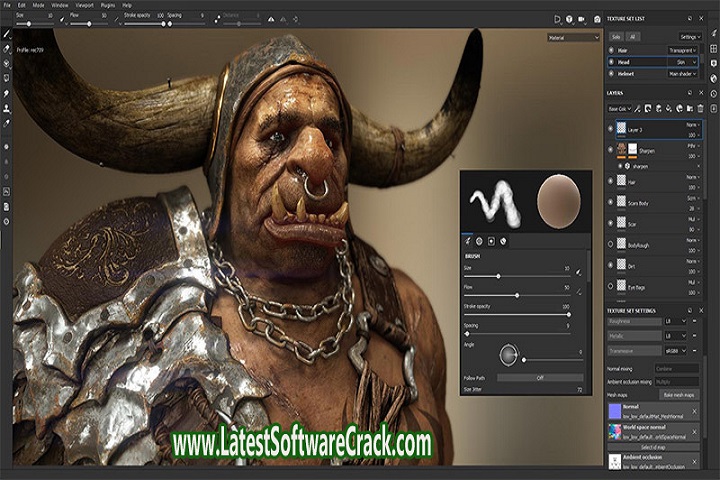Hide the Scar layer
This screenshot has height=480, width=720.
611,223
